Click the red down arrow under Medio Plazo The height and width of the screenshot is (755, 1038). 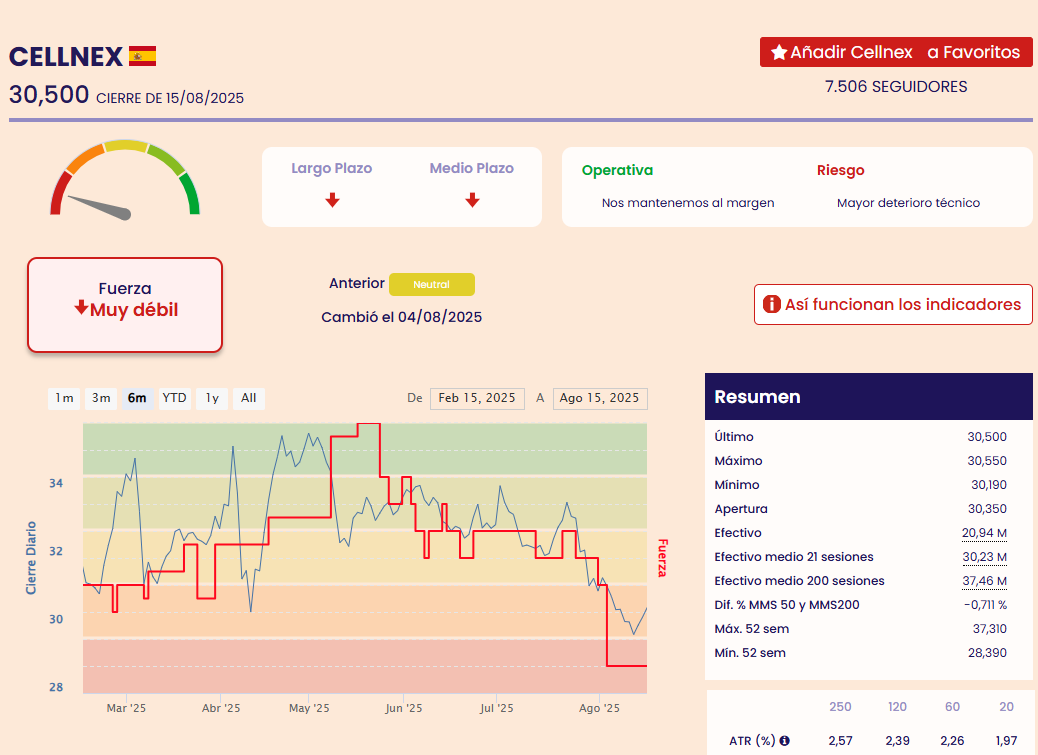click(472, 200)
